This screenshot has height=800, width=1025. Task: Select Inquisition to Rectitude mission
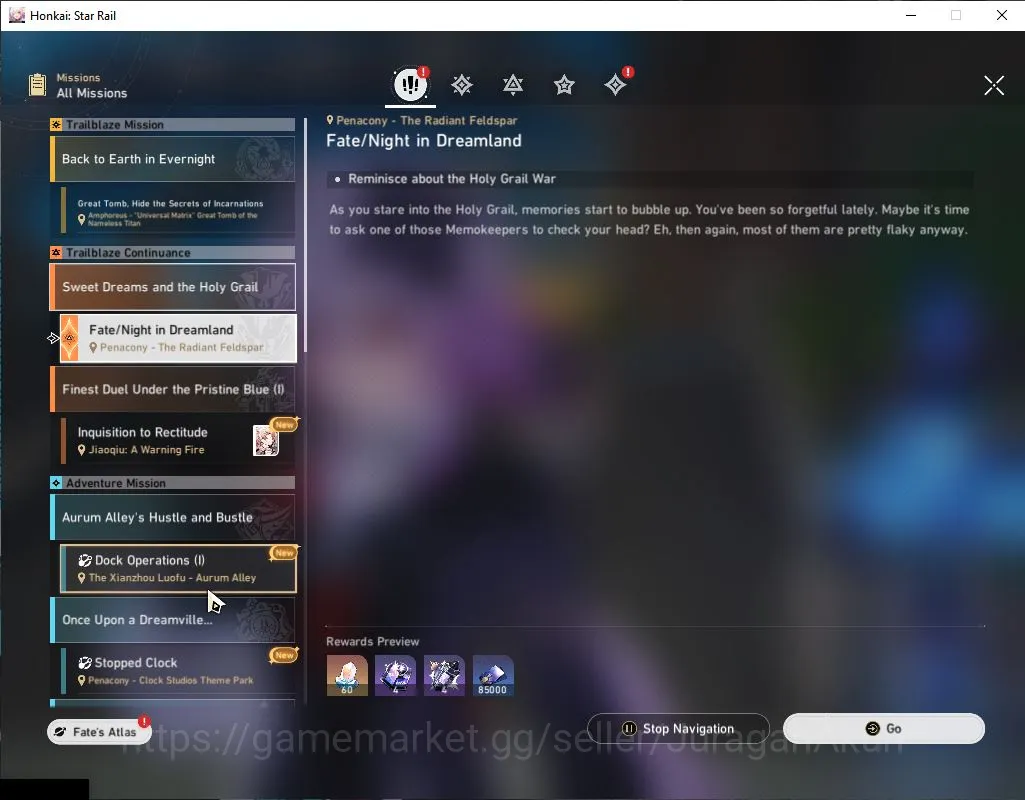tap(178, 441)
